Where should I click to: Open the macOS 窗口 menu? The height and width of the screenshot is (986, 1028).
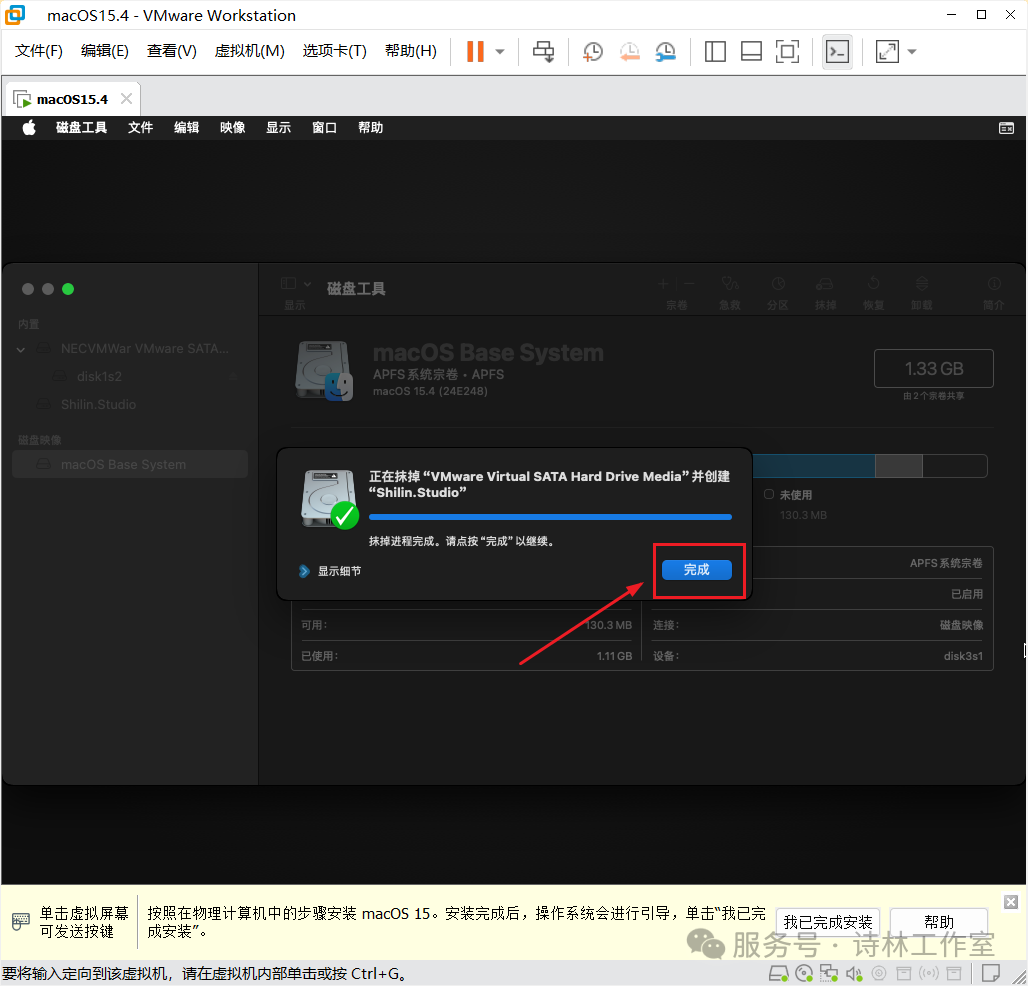click(324, 127)
